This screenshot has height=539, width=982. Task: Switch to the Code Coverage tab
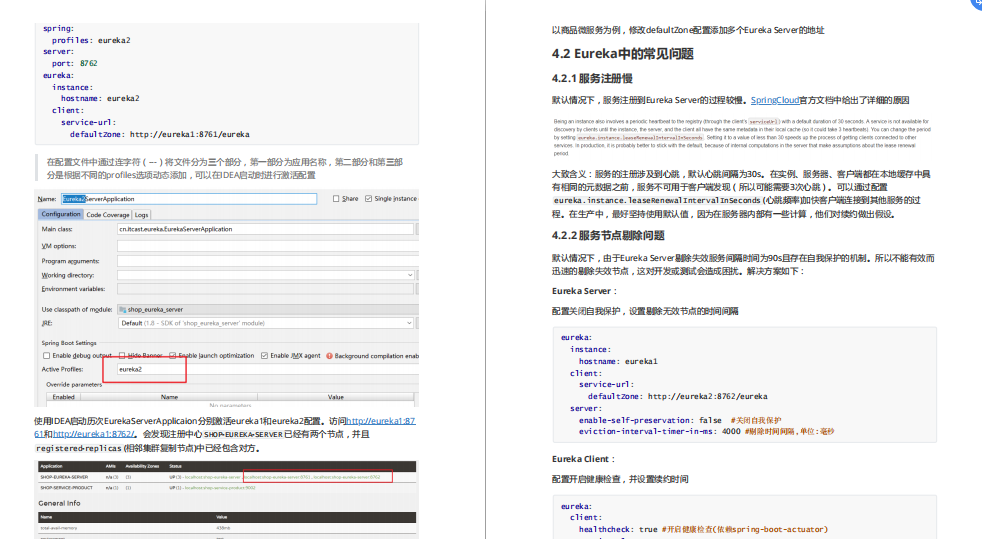(108, 215)
